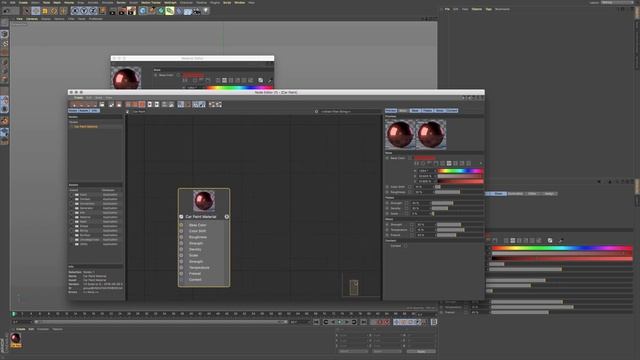This screenshot has height=360, width=640.
Task: Expand the Shape asset folder
Action: click(x=72, y=226)
